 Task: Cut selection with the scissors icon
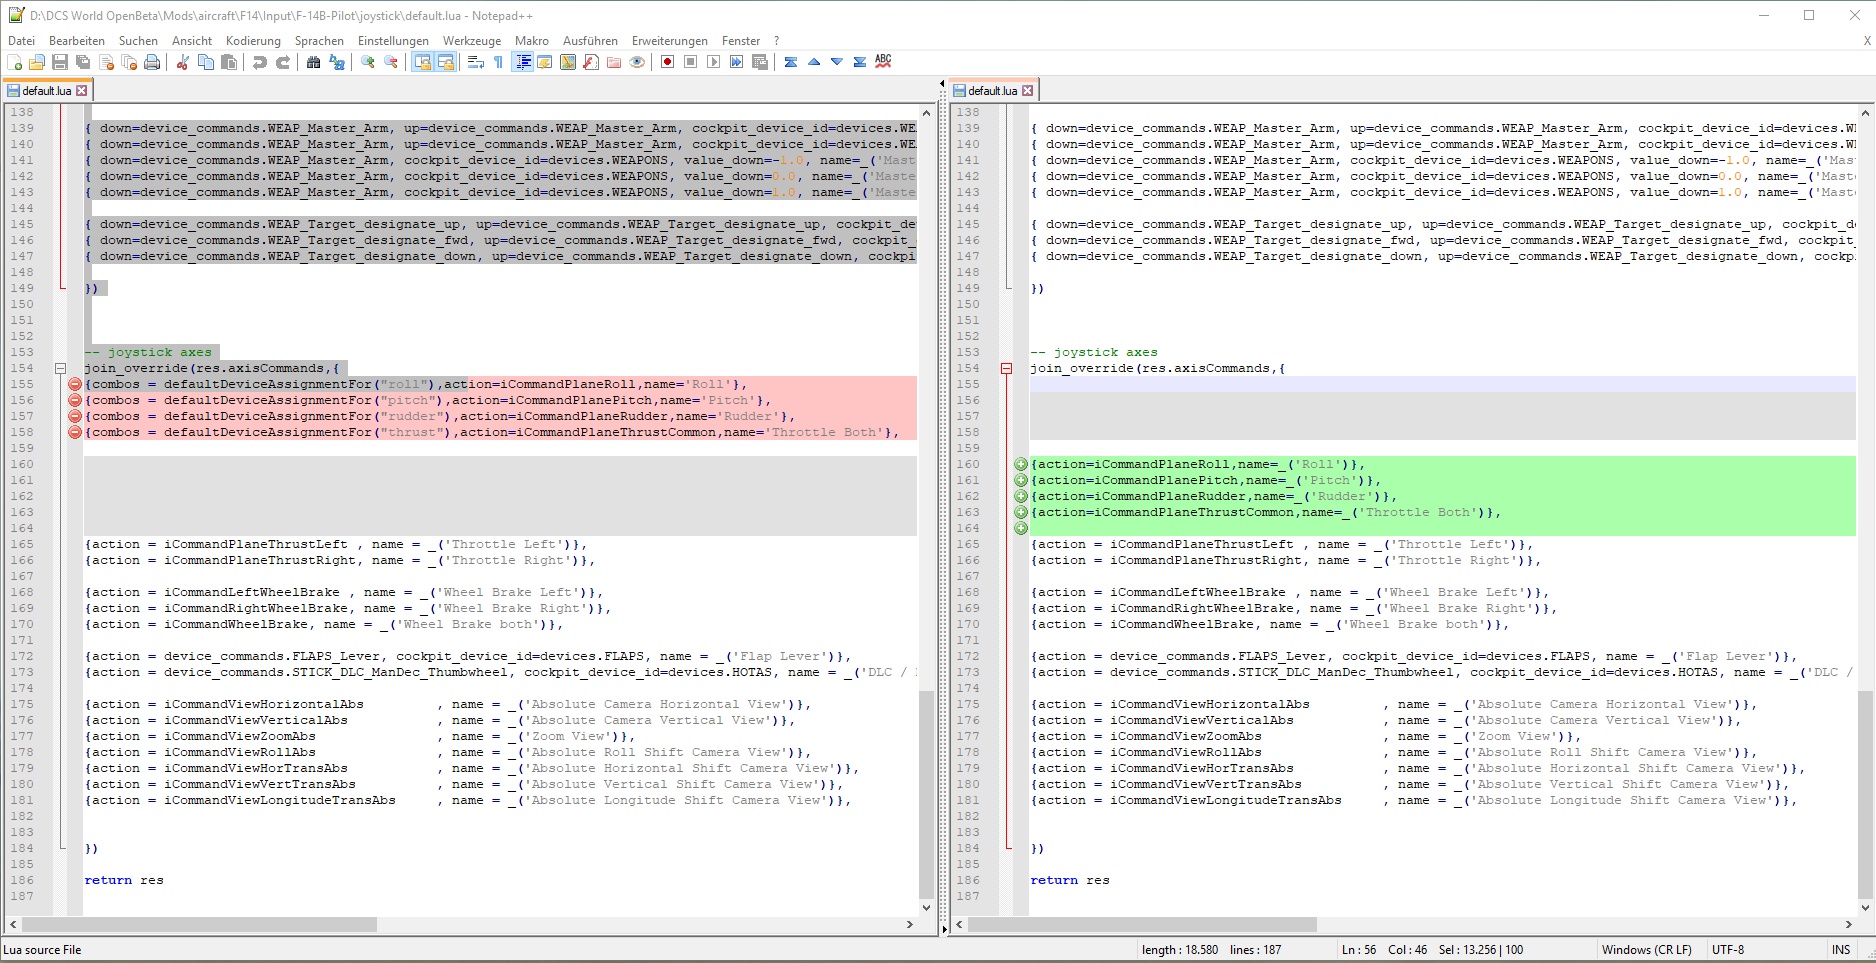(x=182, y=62)
